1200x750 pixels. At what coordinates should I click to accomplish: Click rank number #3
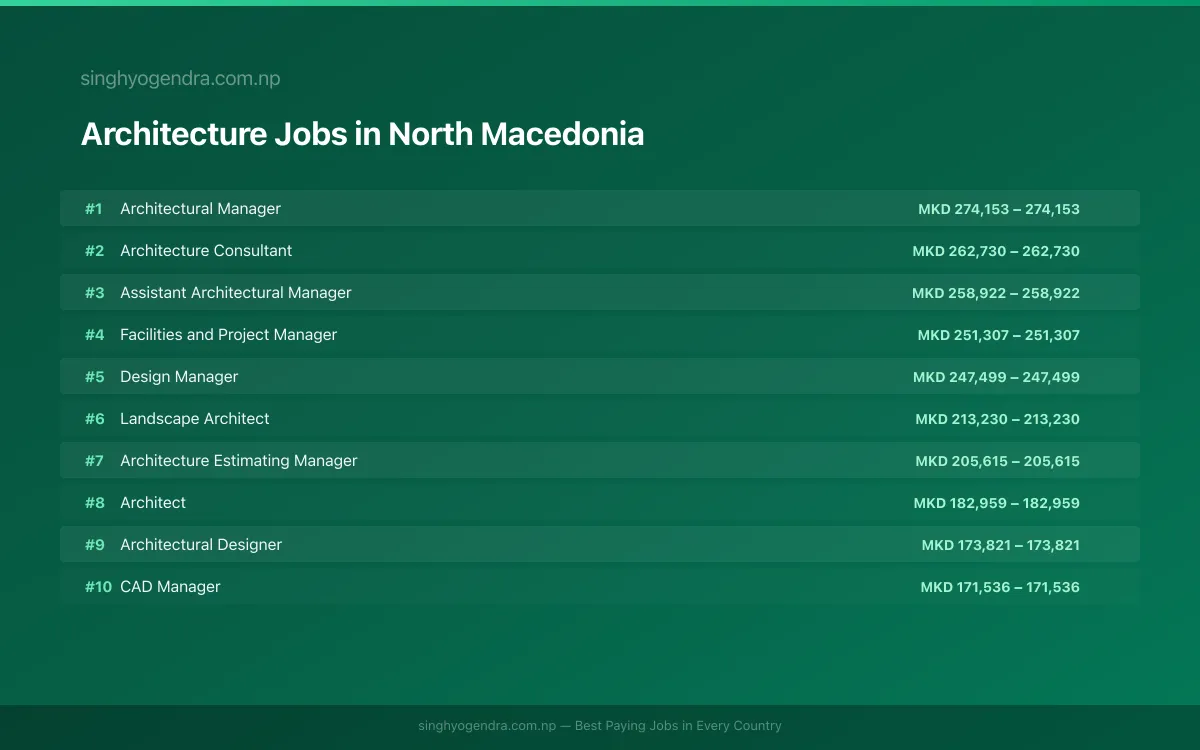click(x=94, y=293)
